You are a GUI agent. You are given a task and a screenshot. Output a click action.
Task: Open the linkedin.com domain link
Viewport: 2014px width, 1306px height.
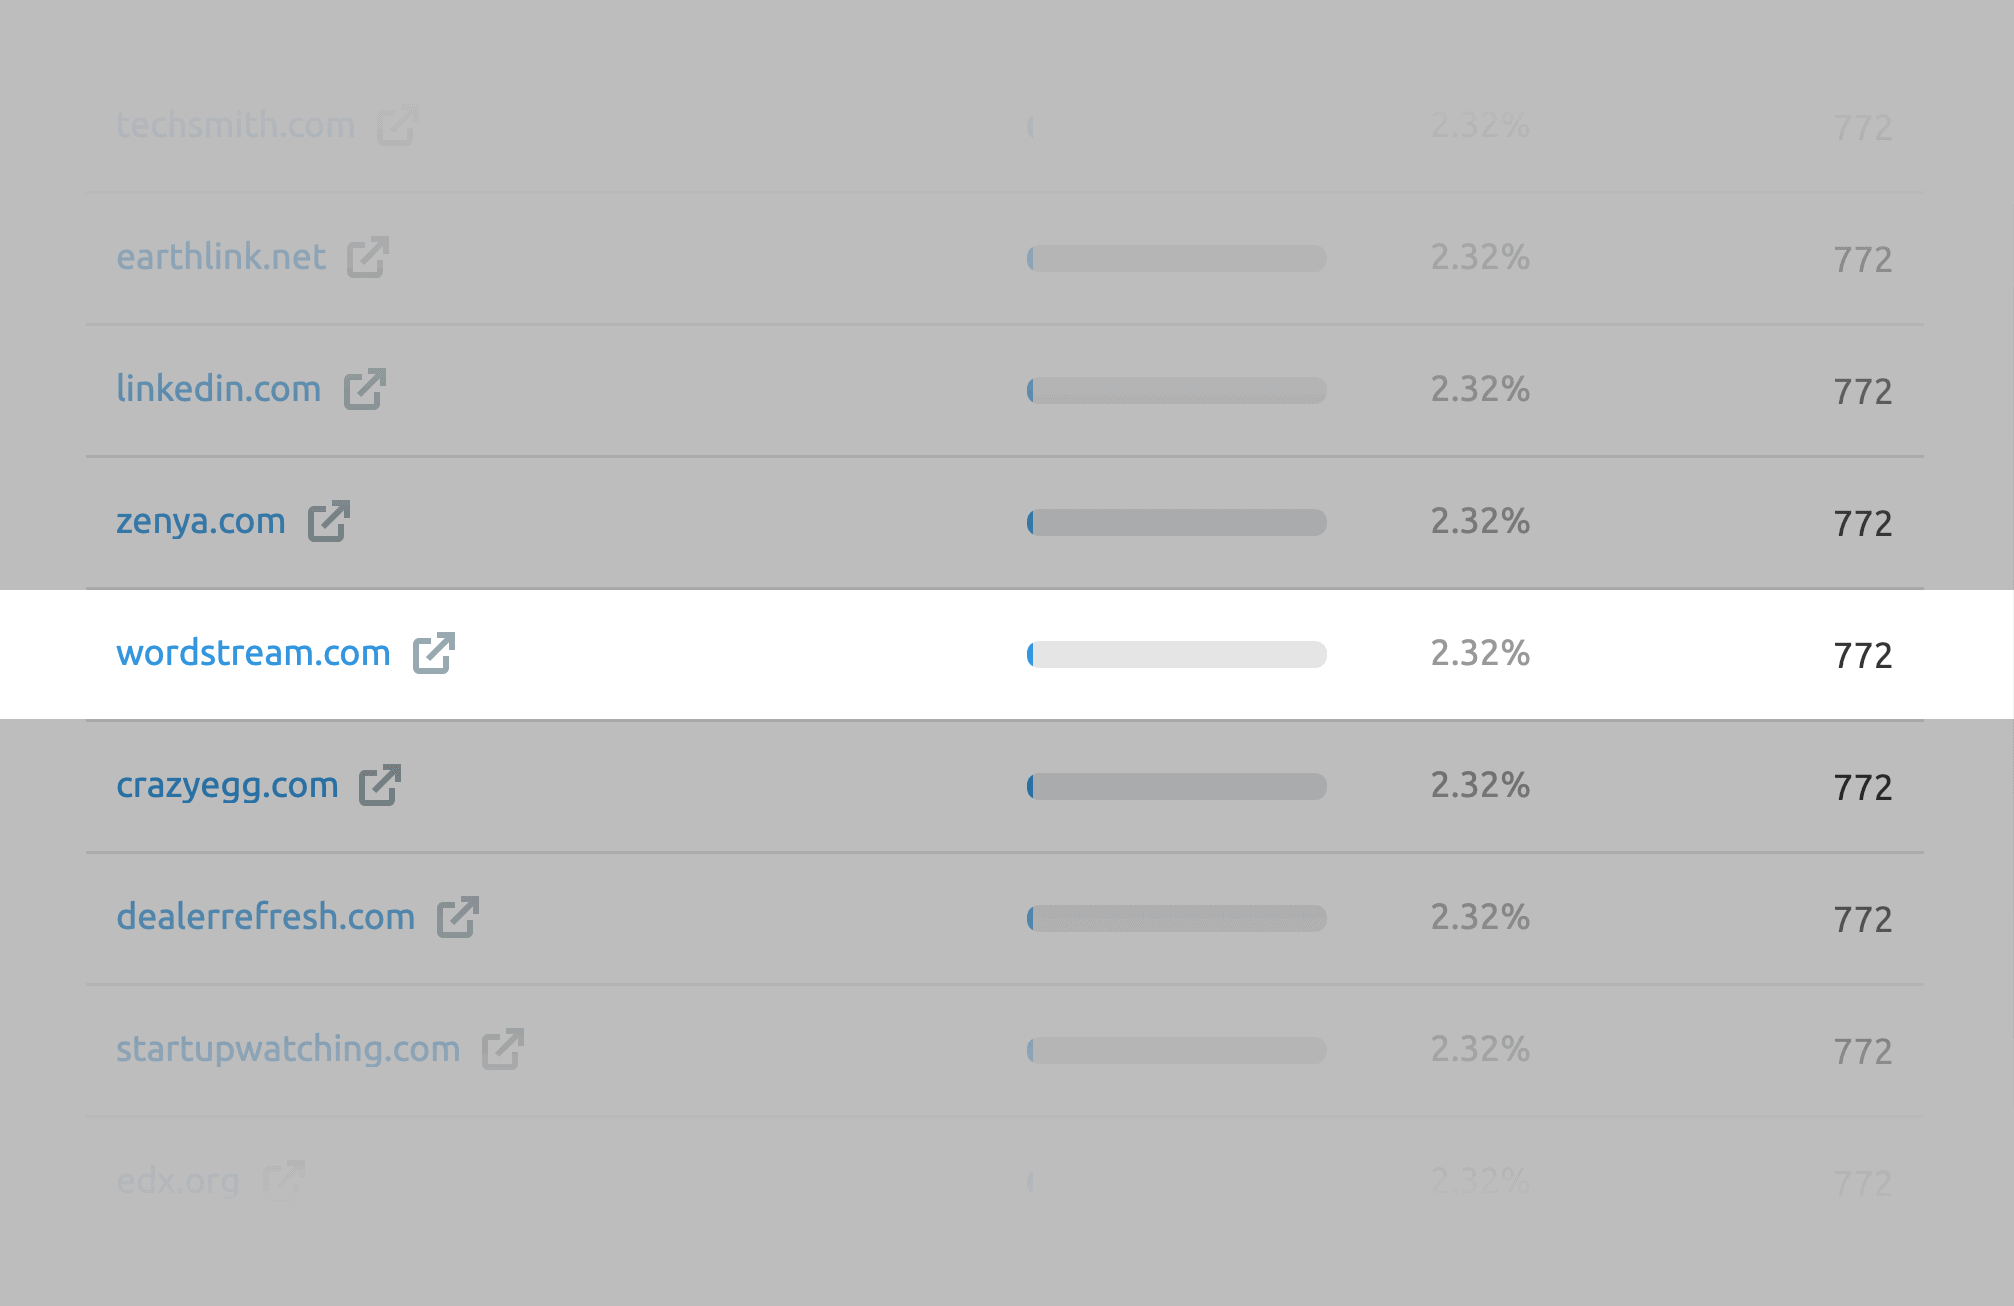click(218, 388)
